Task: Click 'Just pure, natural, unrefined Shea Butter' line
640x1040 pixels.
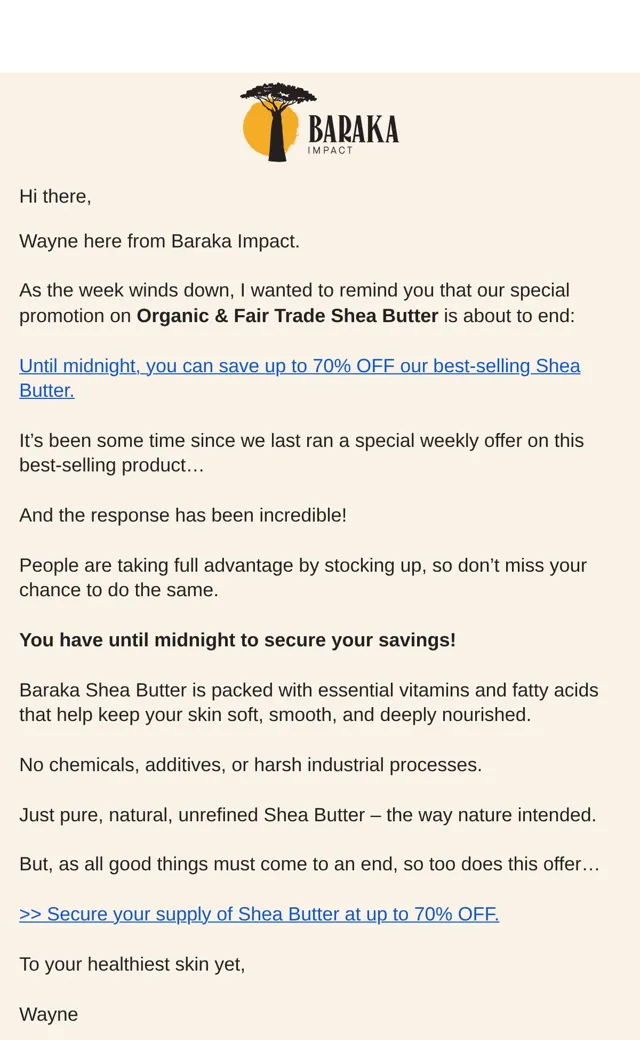Action: pyautogui.click(x=308, y=814)
